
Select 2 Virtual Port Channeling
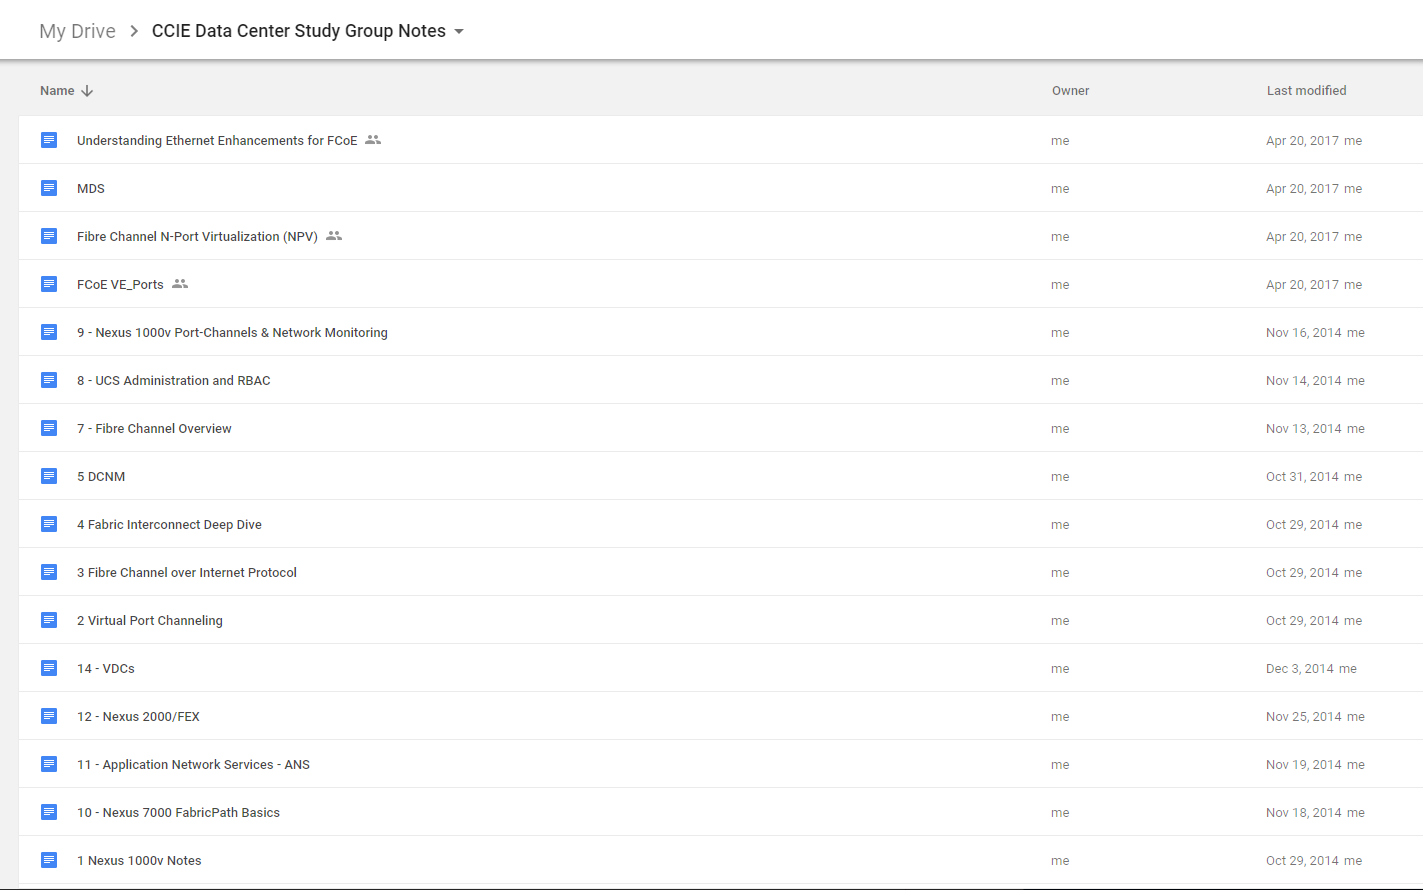click(x=150, y=621)
